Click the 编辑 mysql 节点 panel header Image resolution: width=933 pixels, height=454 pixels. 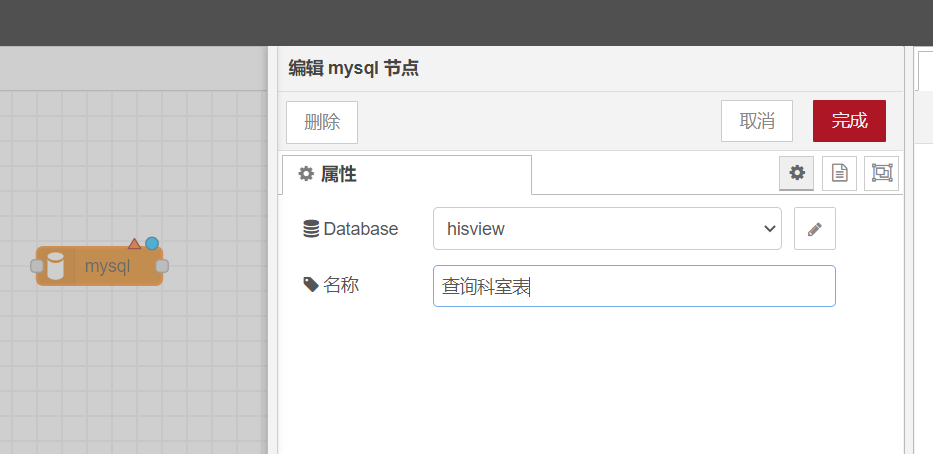[x=354, y=68]
